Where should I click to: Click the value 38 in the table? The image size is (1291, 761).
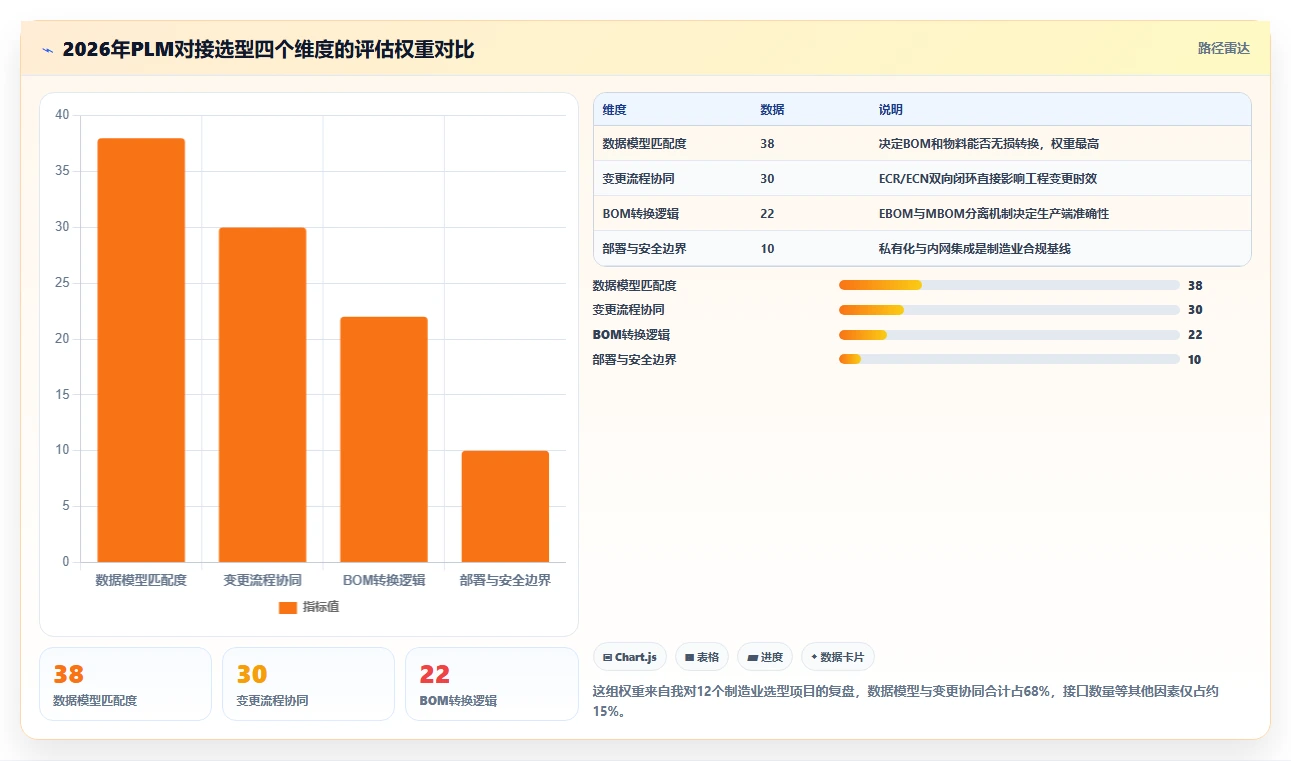767,144
